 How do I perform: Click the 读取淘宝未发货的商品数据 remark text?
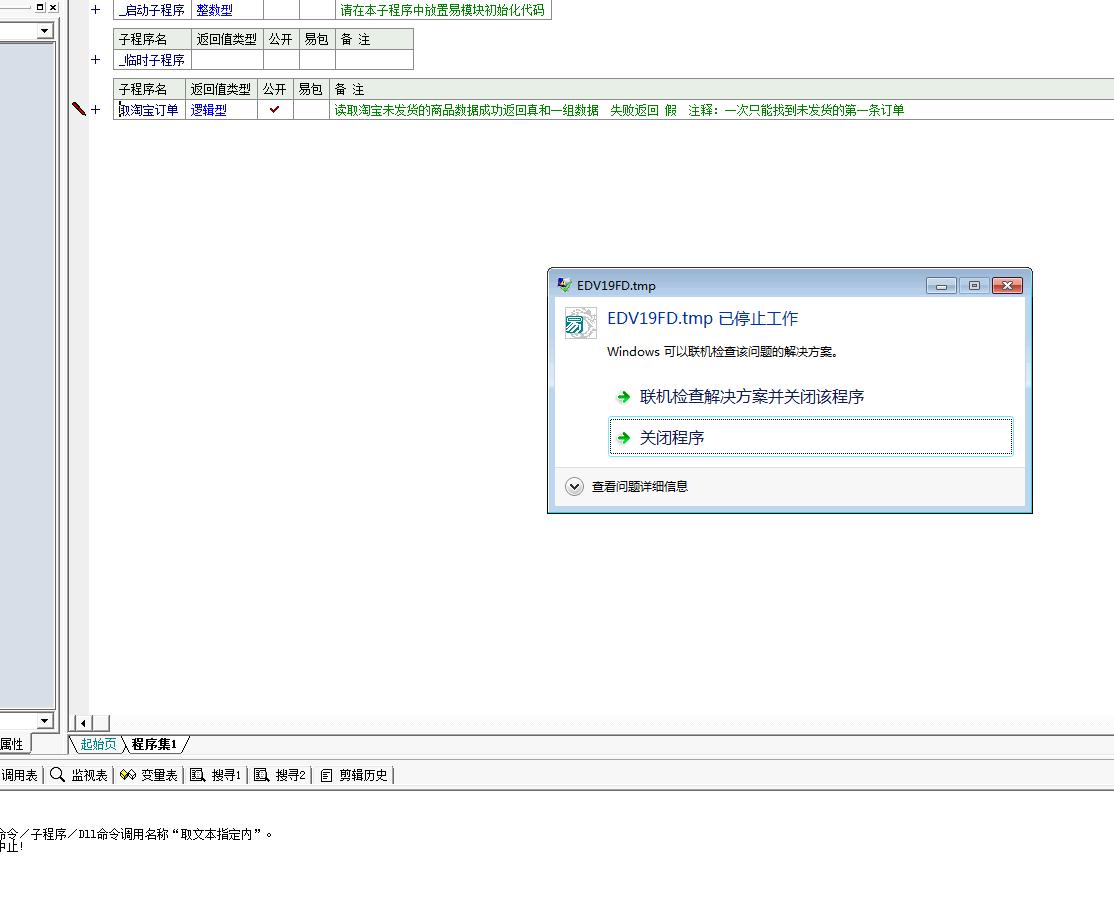[620, 110]
